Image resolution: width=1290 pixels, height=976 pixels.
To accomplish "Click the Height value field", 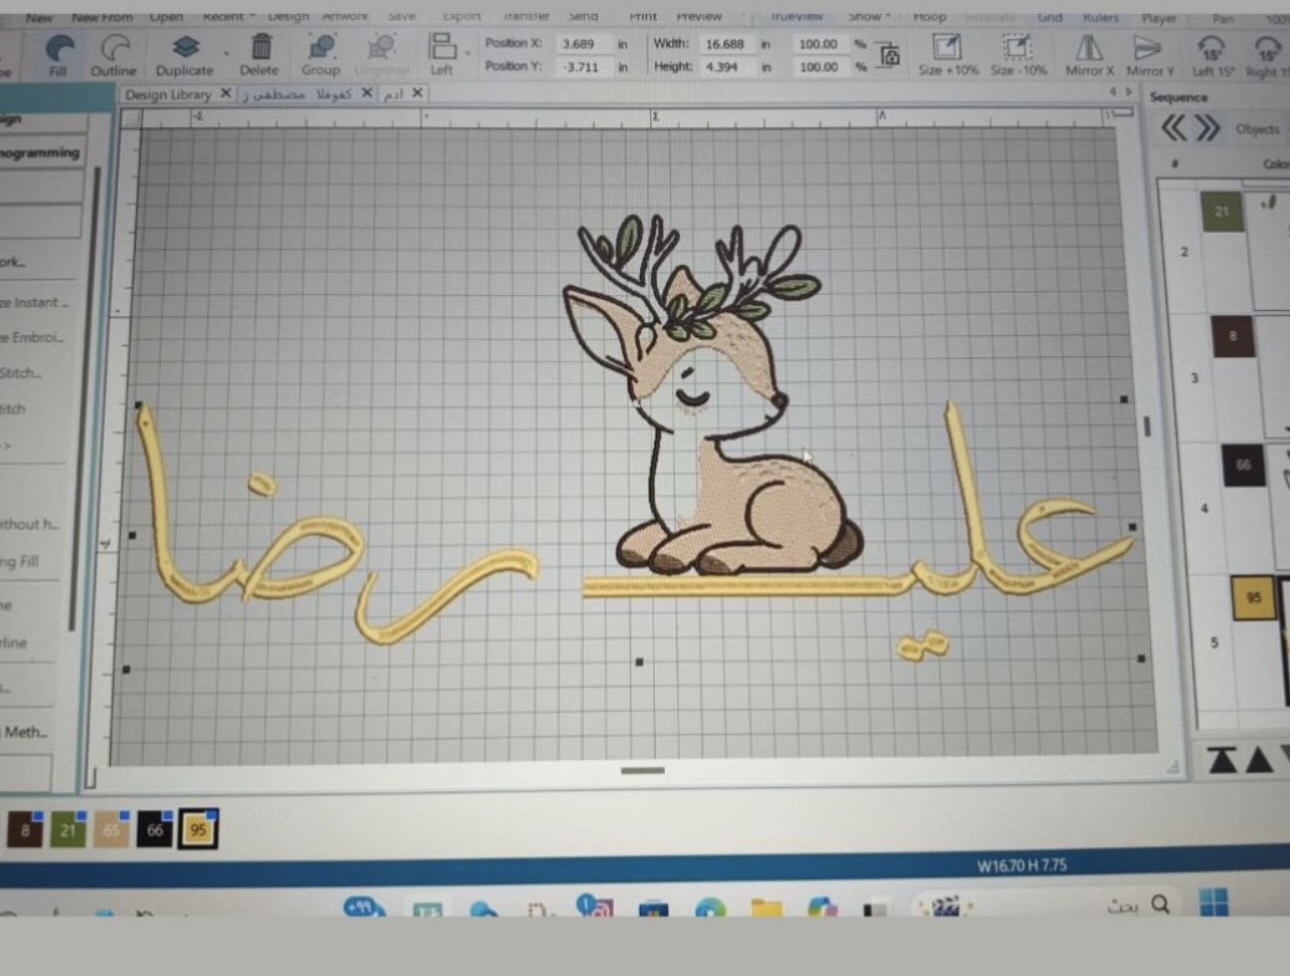I will 727,67.
